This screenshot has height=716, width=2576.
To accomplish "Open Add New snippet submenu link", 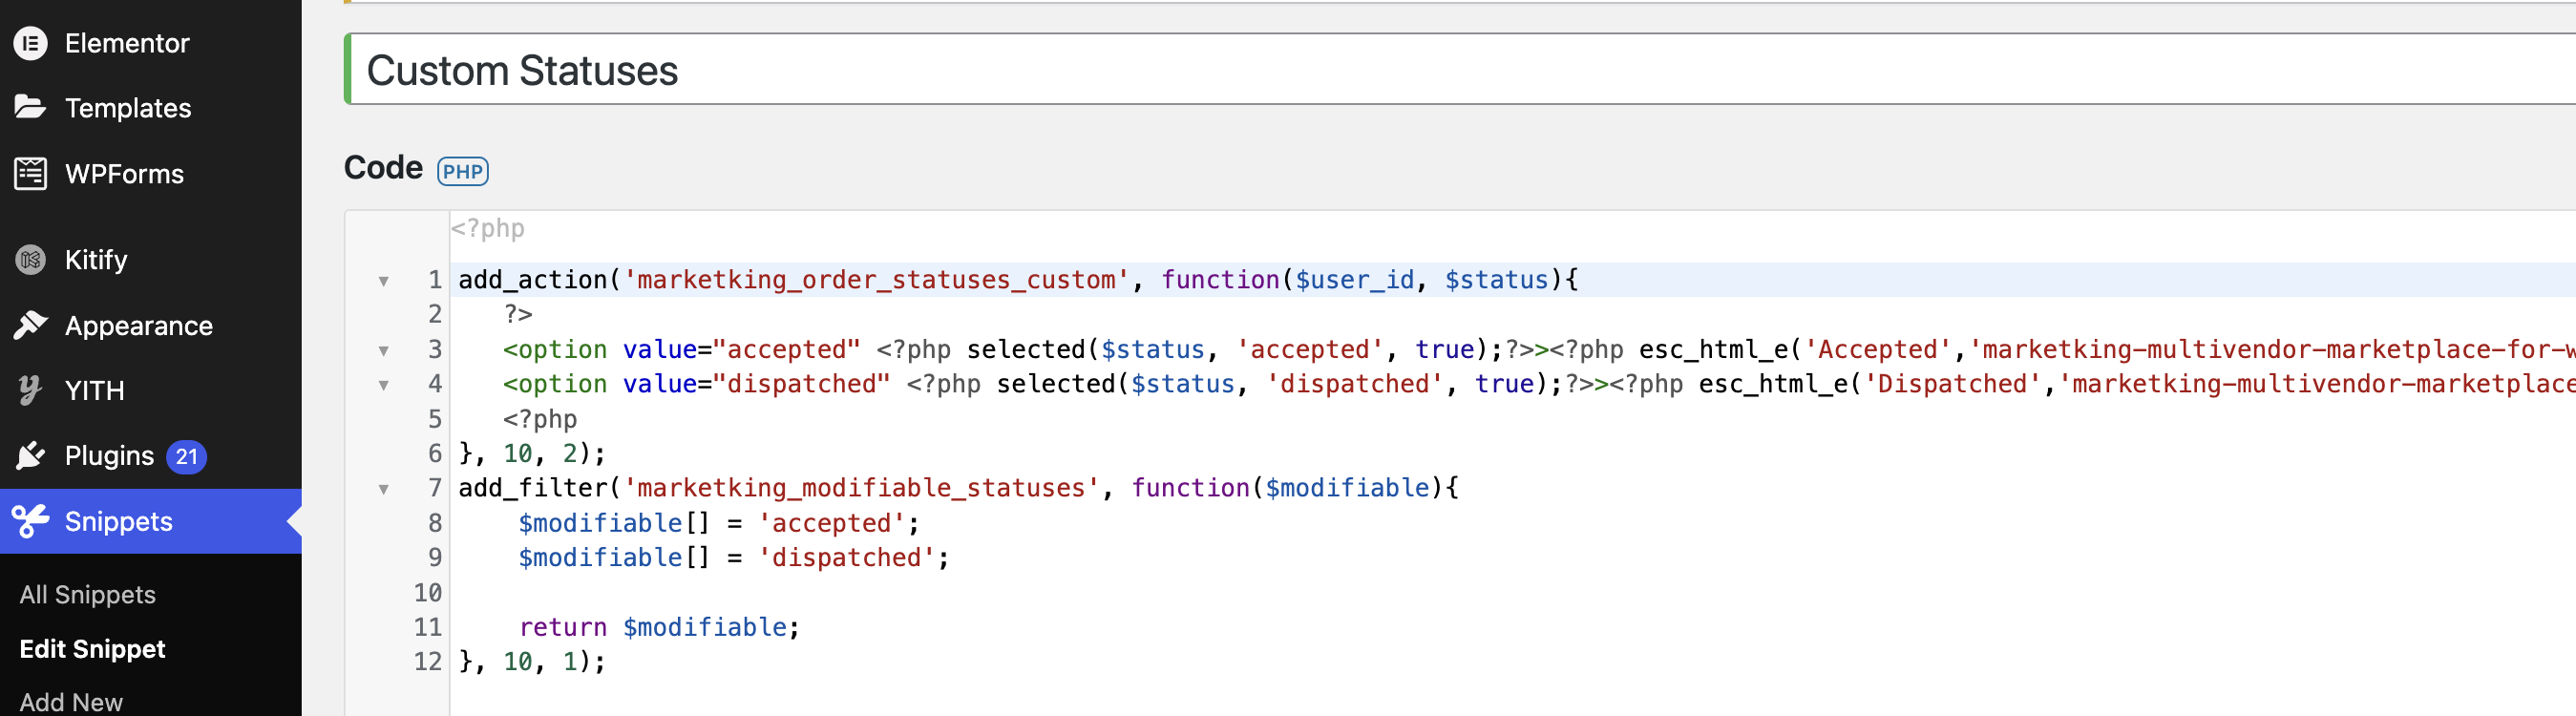I will (x=71, y=702).
